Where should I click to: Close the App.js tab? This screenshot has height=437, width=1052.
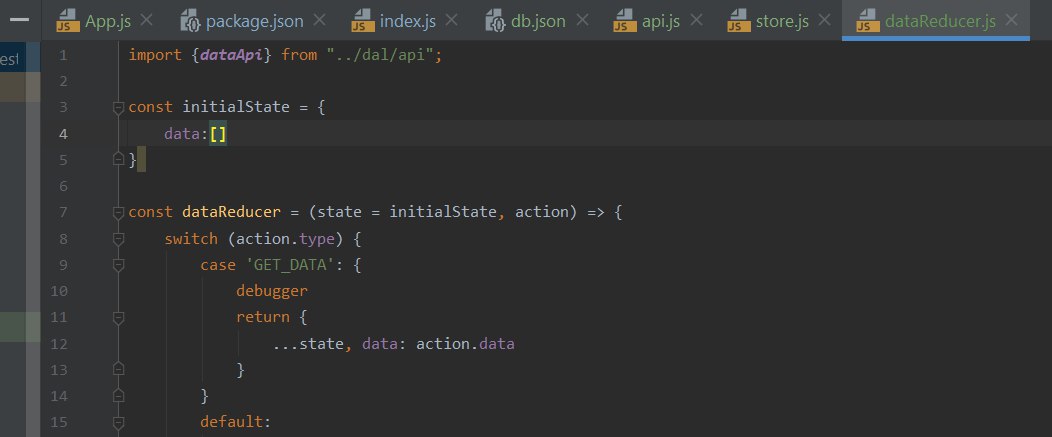tap(146, 21)
